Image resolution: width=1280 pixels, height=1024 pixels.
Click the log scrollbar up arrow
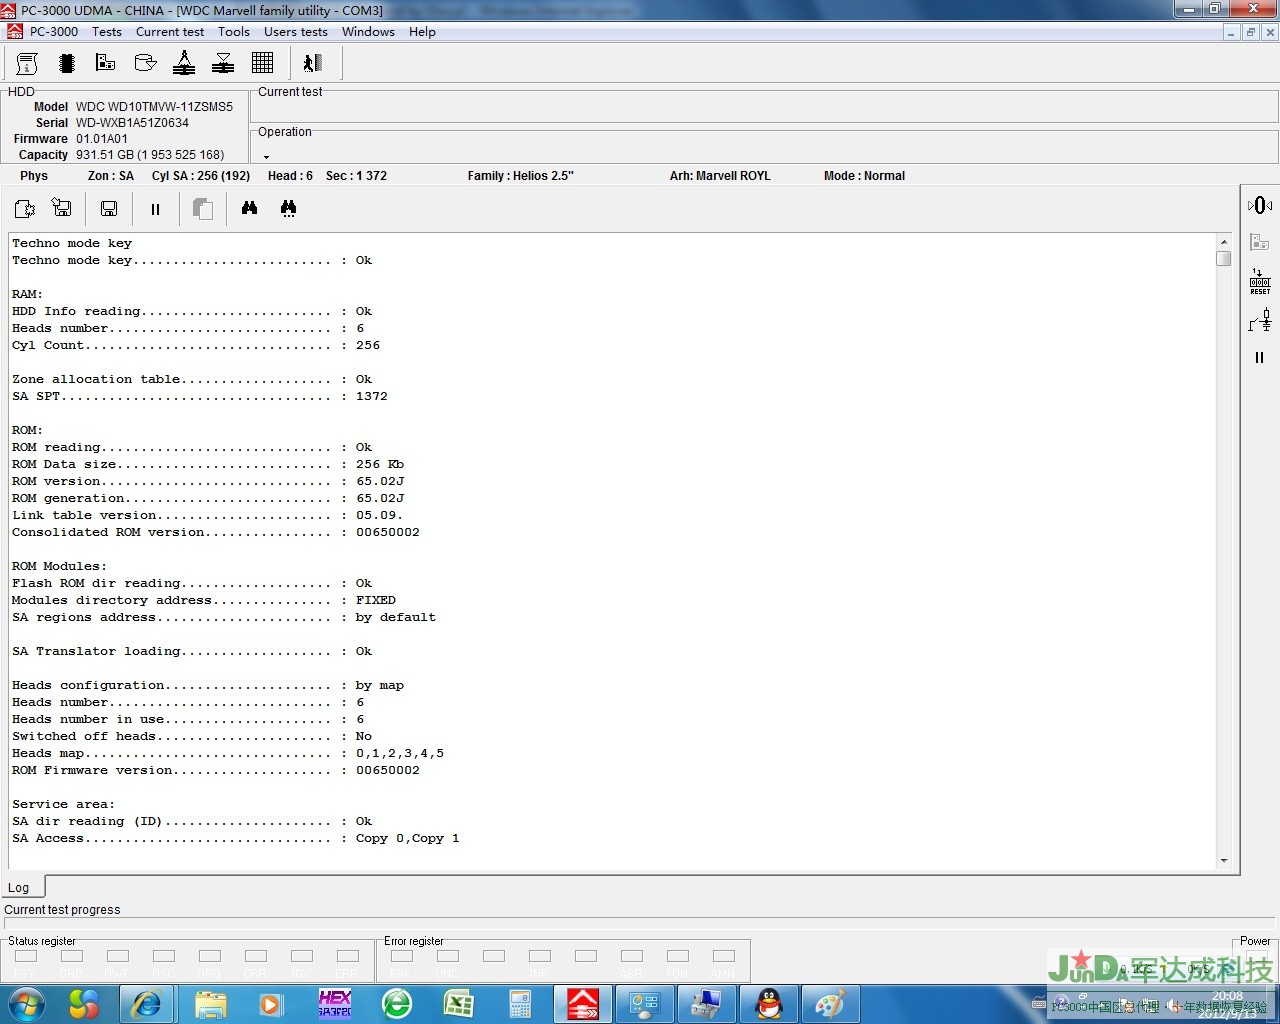coord(1224,242)
